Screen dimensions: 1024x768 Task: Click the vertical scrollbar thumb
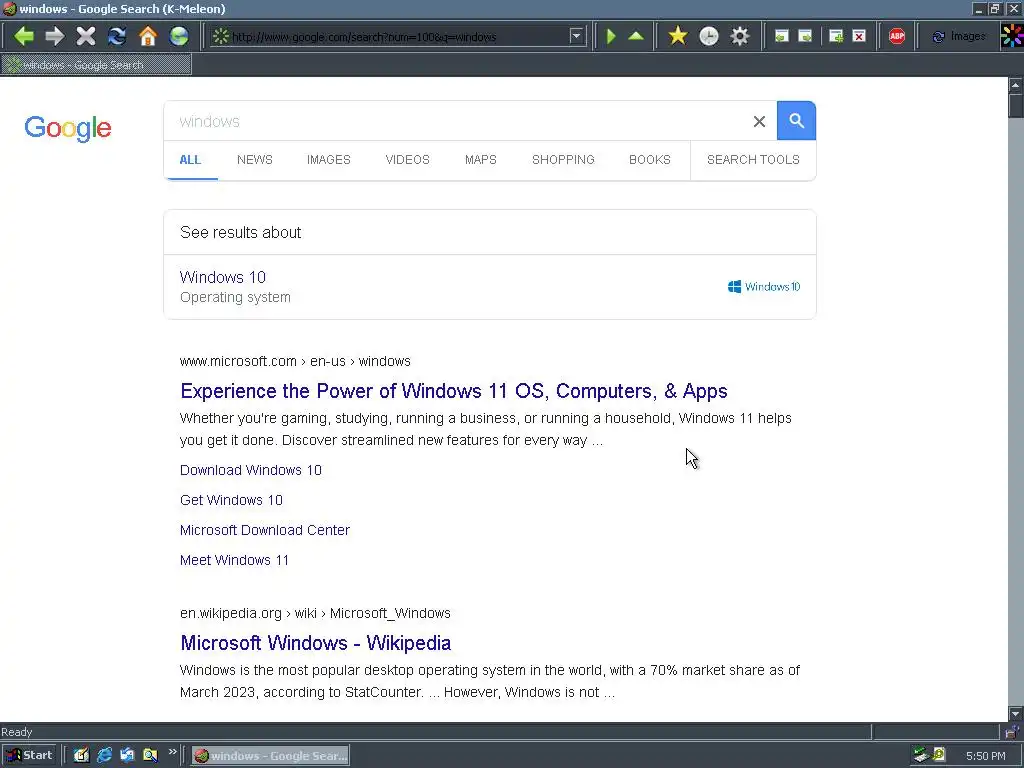click(x=1016, y=105)
